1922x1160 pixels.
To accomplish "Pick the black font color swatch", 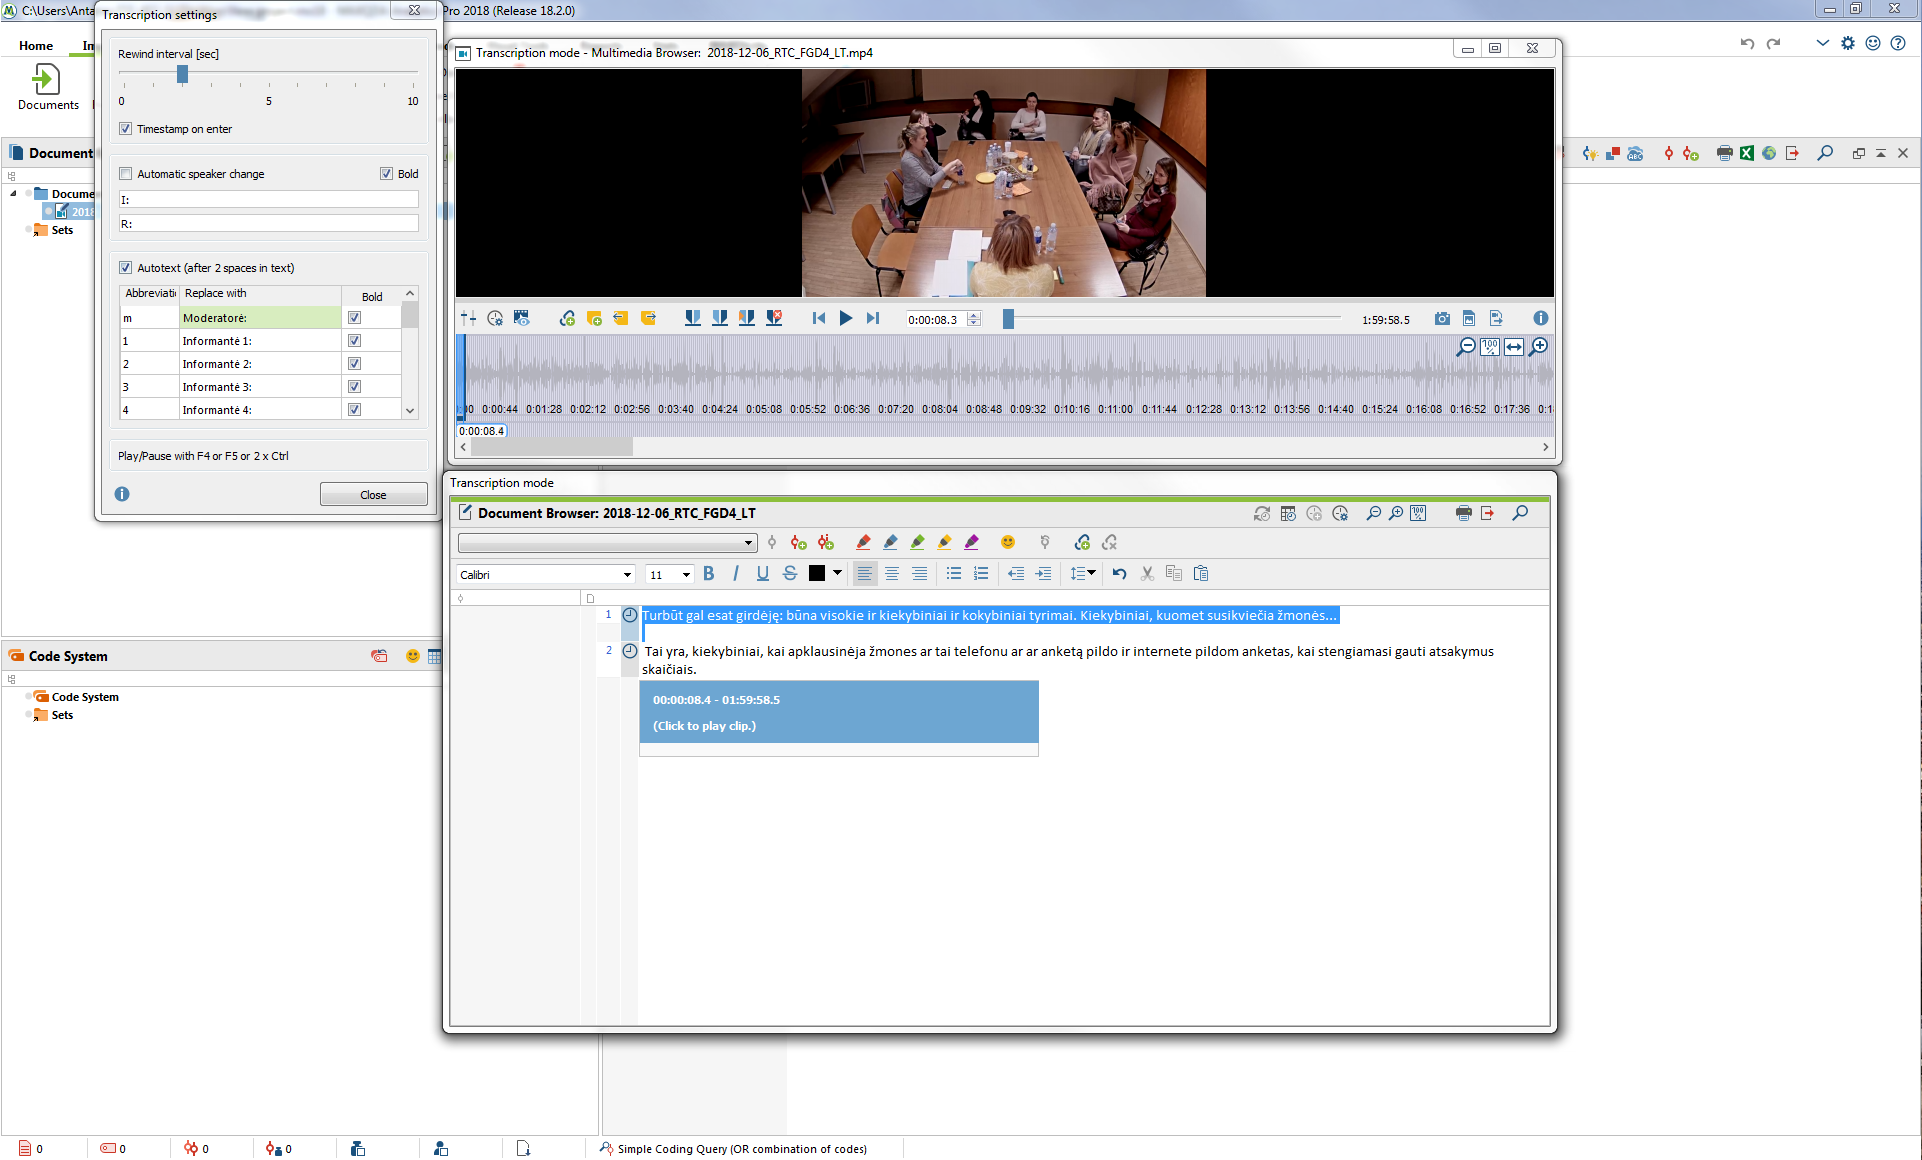I will 817,573.
